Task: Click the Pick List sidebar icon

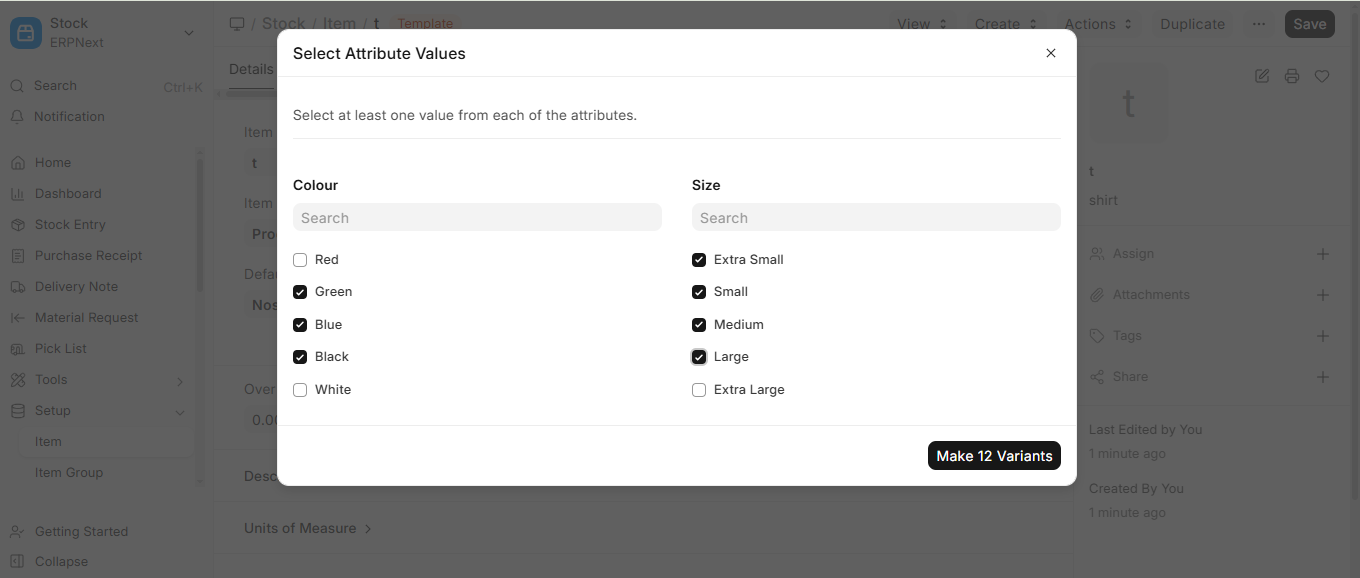Action: coord(17,349)
